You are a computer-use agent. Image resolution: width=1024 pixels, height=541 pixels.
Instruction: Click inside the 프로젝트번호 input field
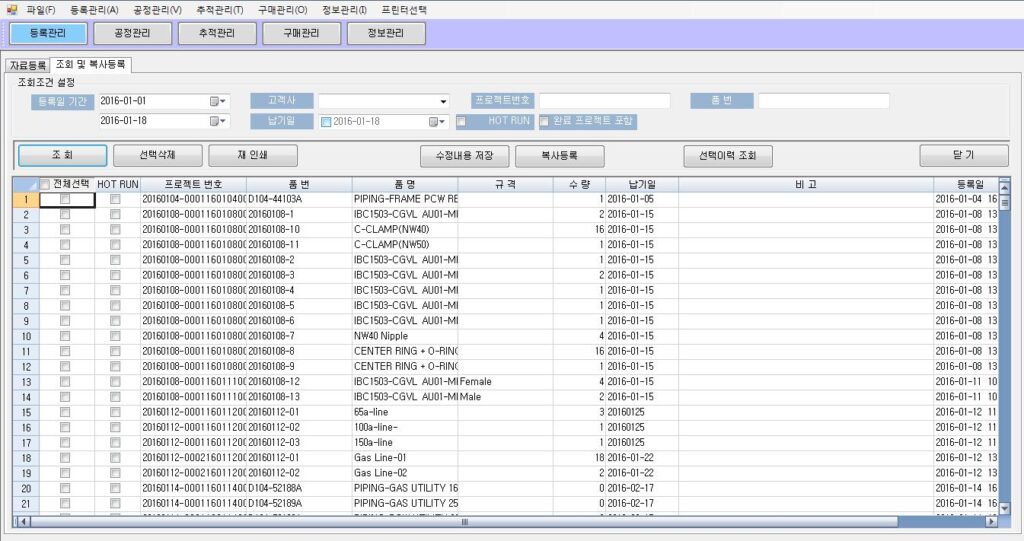604,101
